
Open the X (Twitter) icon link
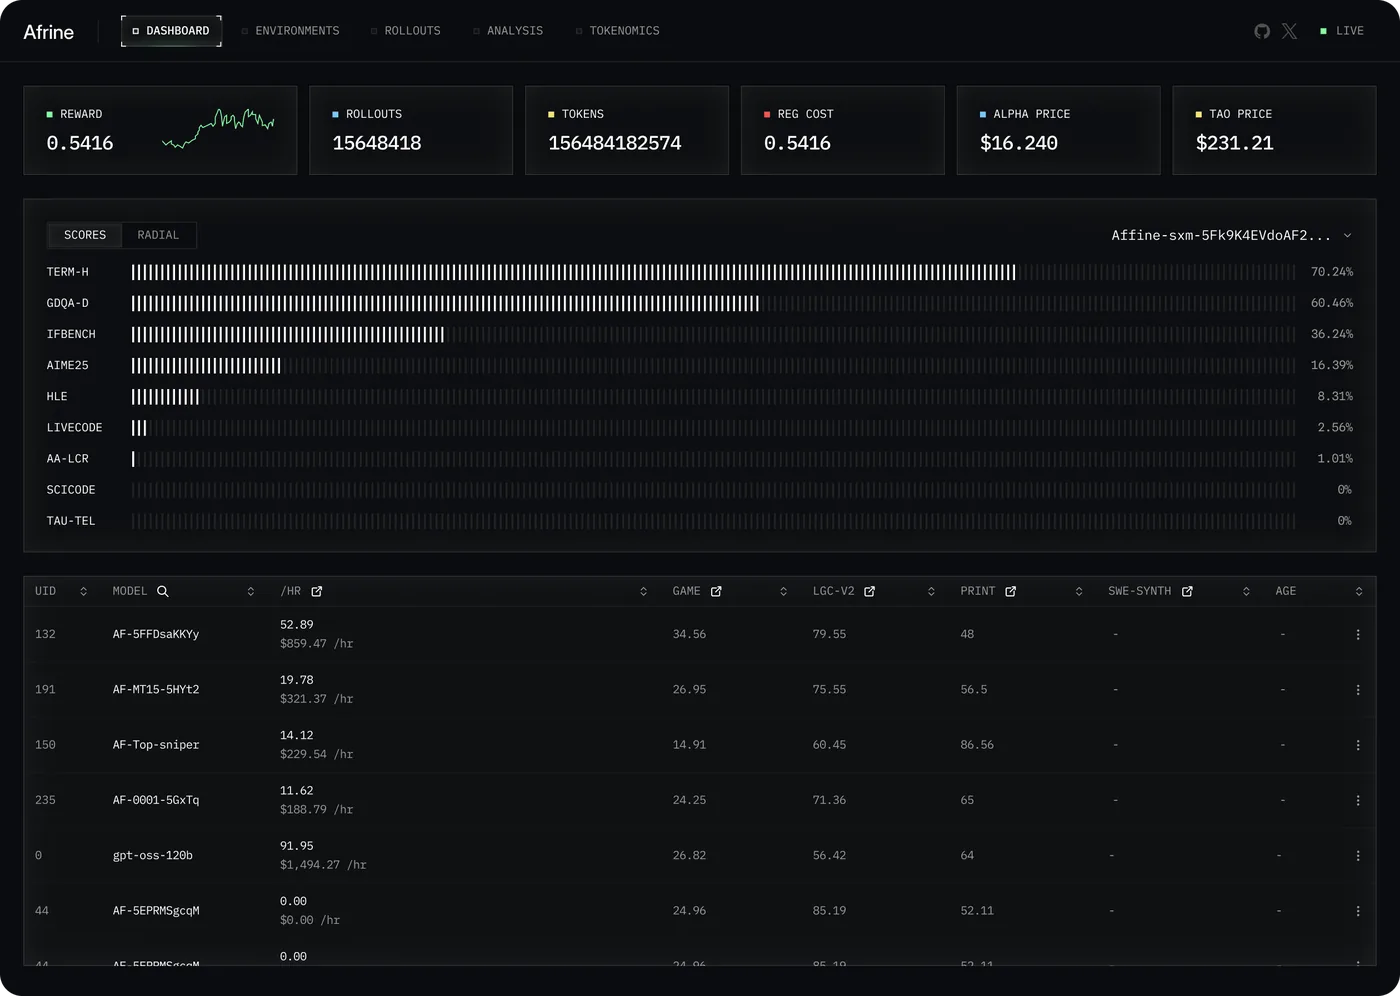(1290, 31)
